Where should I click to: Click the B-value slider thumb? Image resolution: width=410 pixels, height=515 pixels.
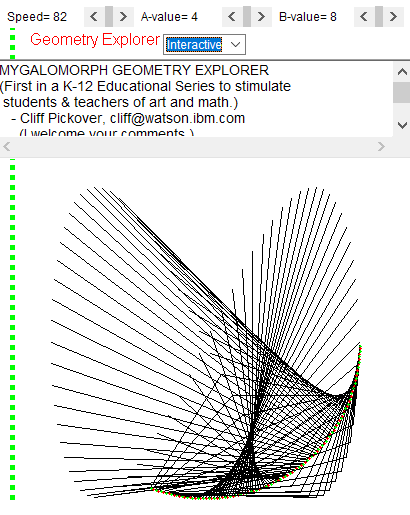coord(379,16)
